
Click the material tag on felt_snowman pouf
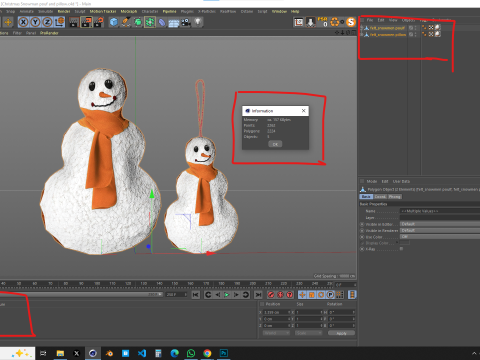point(438,28)
